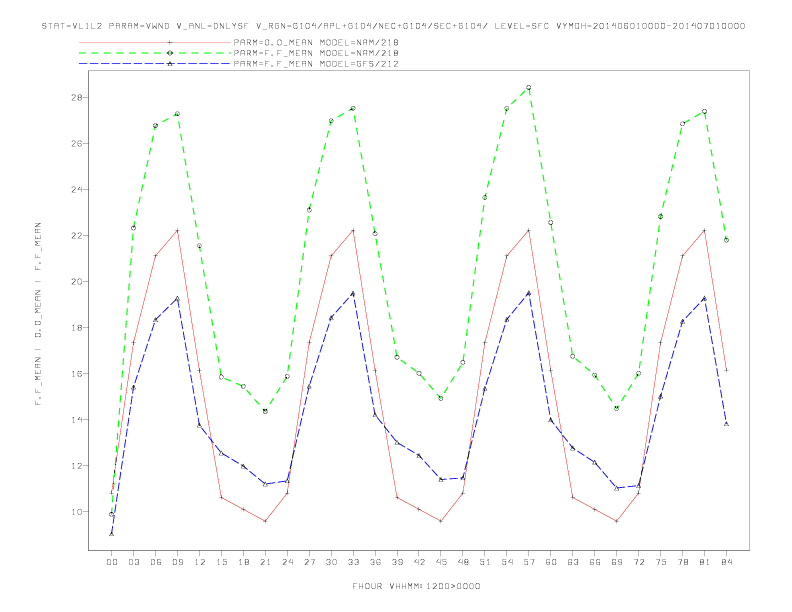792x612 pixels.
Task: Click the red plus data point at hour 45
Action: pyautogui.click(x=441, y=521)
